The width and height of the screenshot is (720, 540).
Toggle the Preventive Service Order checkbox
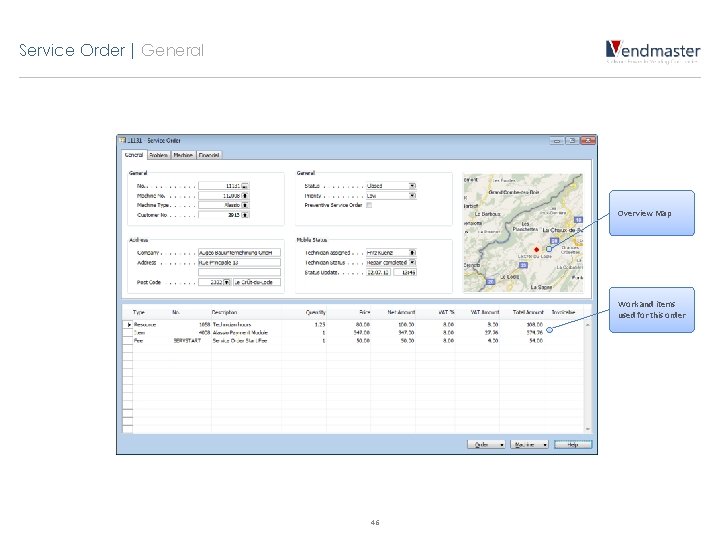(x=369, y=205)
